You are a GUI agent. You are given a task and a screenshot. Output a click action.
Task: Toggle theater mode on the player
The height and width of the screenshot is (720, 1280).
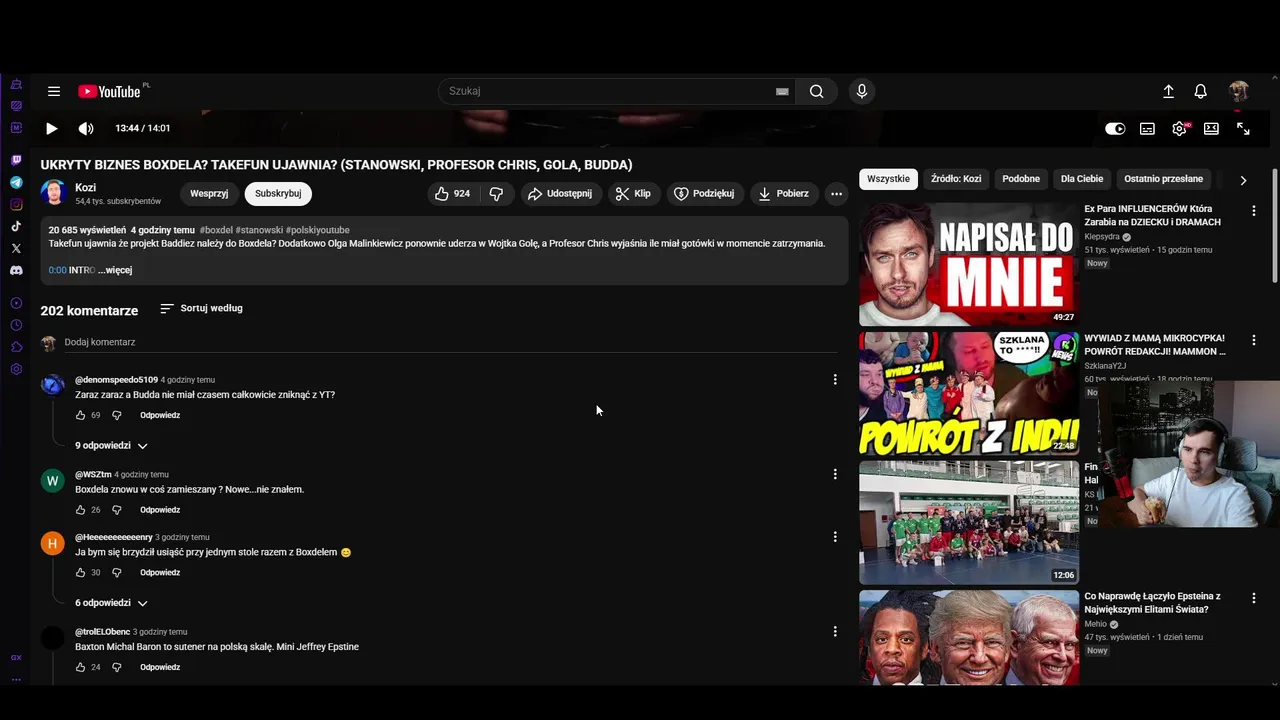tap(1211, 128)
